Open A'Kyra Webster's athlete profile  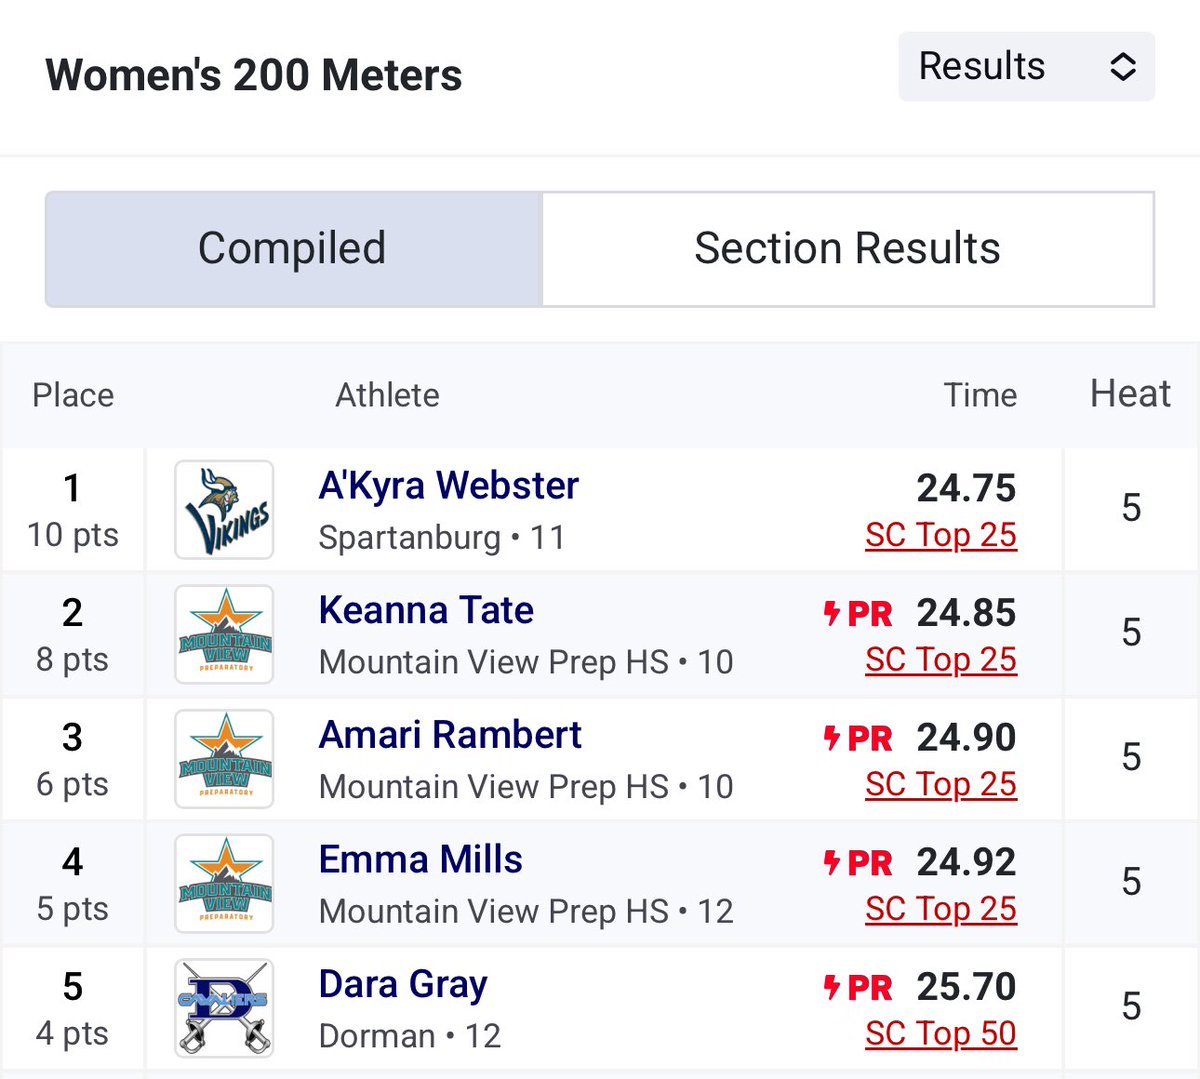point(448,486)
